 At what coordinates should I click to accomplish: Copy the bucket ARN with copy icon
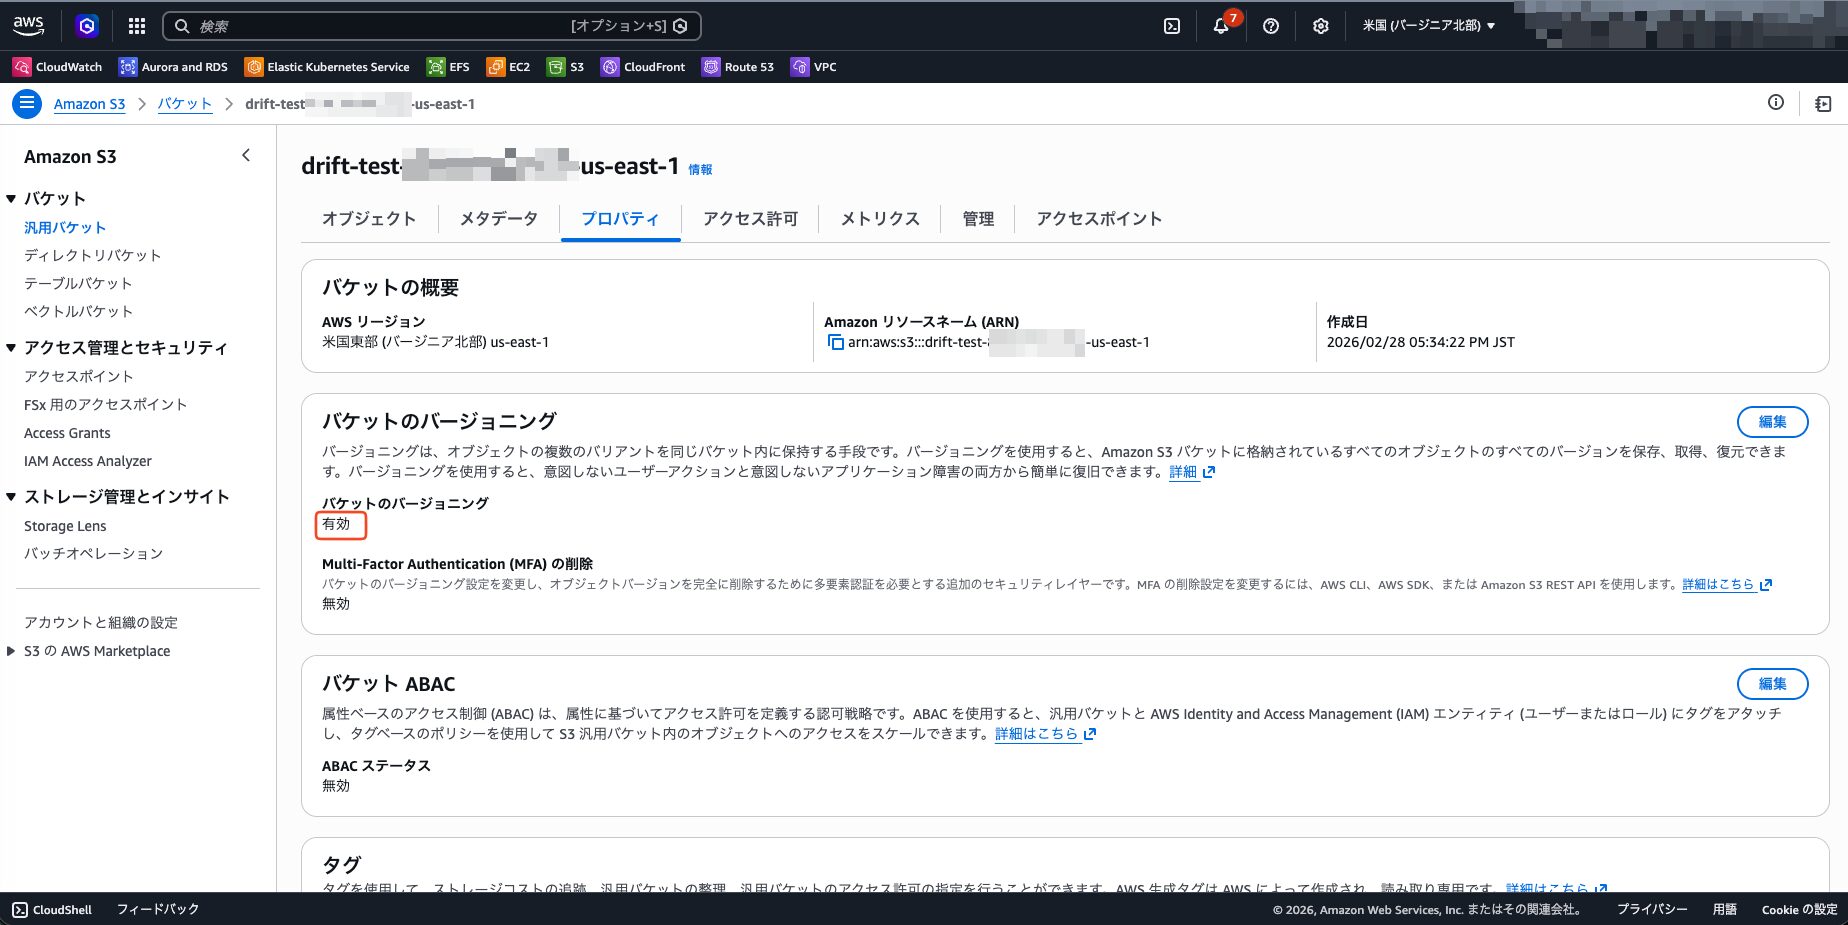pyautogui.click(x=835, y=342)
